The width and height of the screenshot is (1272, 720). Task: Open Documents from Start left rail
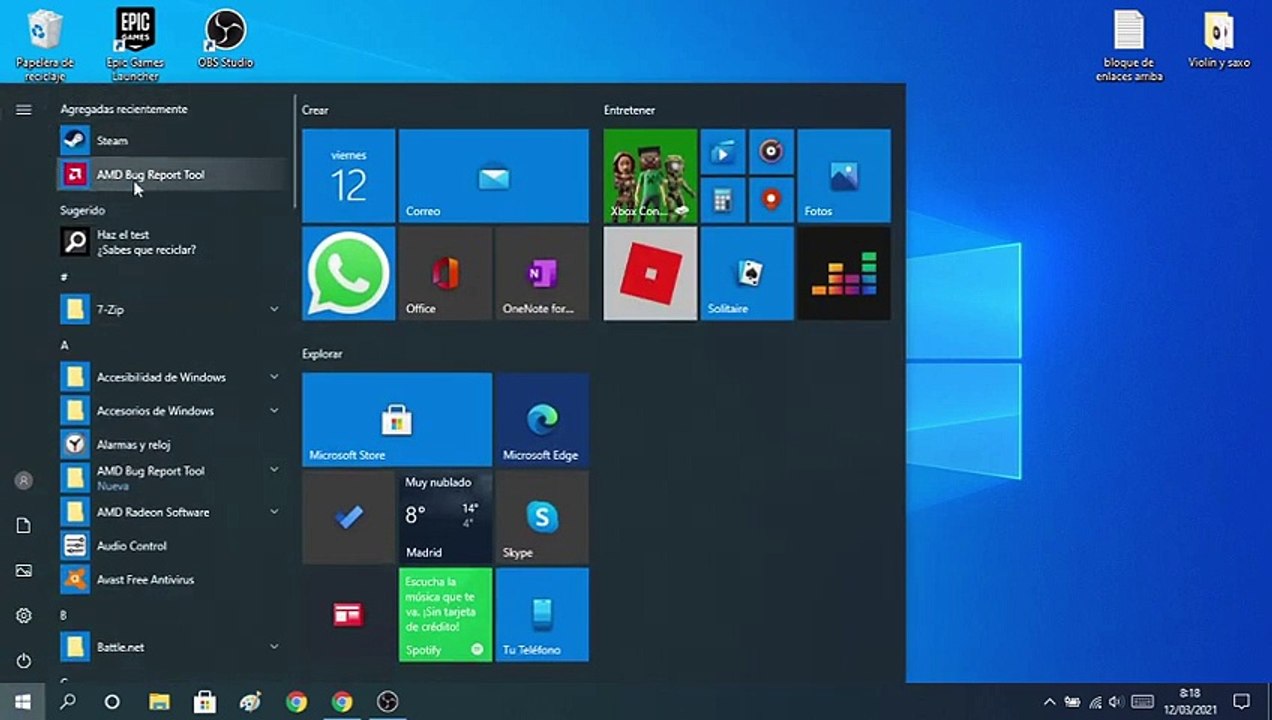point(24,526)
